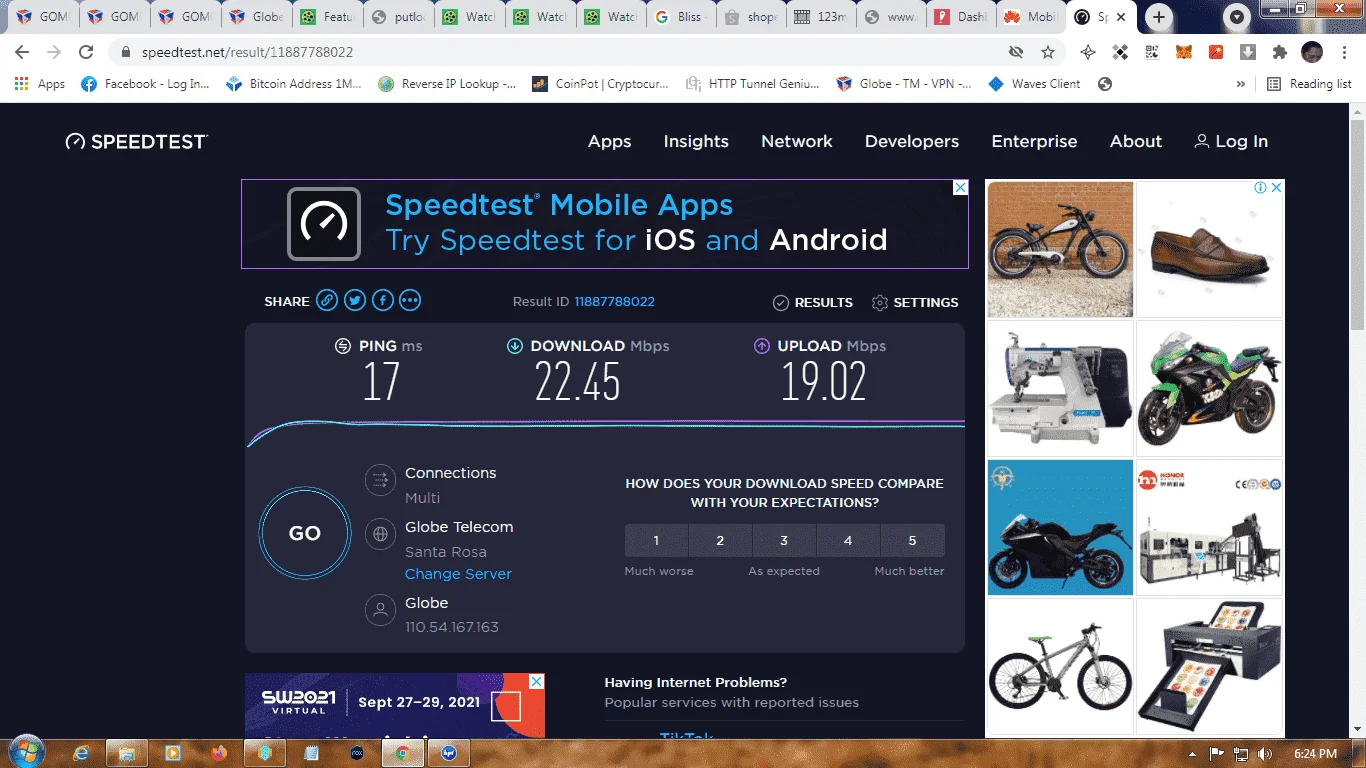Open the Insights menu
Viewport: 1366px width, 768px height.
click(696, 142)
